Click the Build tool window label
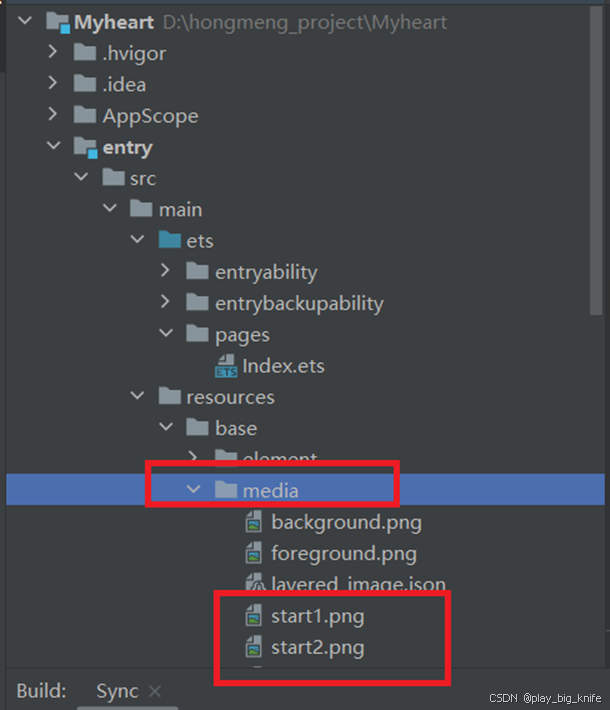The image size is (610, 710). pyautogui.click(x=41, y=691)
